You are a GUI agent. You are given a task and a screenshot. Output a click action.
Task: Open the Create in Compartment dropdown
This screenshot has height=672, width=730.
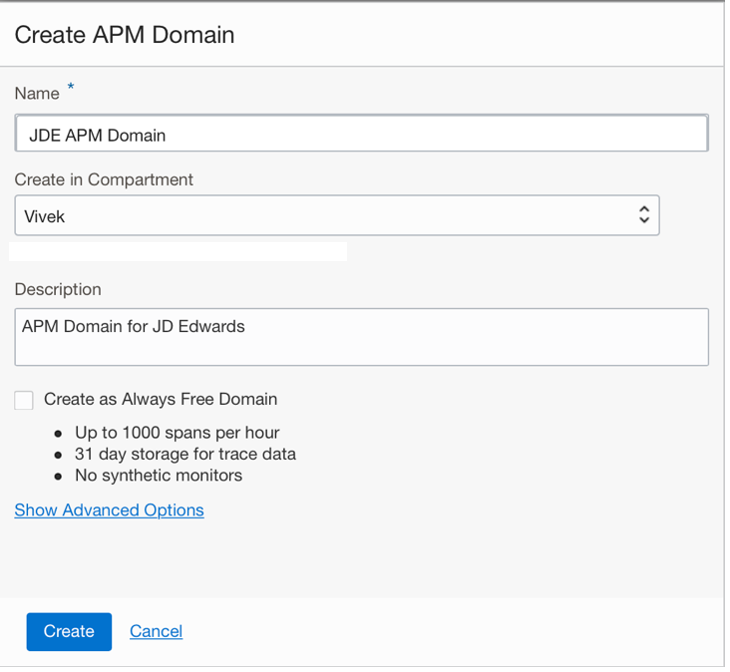click(x=336, y=215)
